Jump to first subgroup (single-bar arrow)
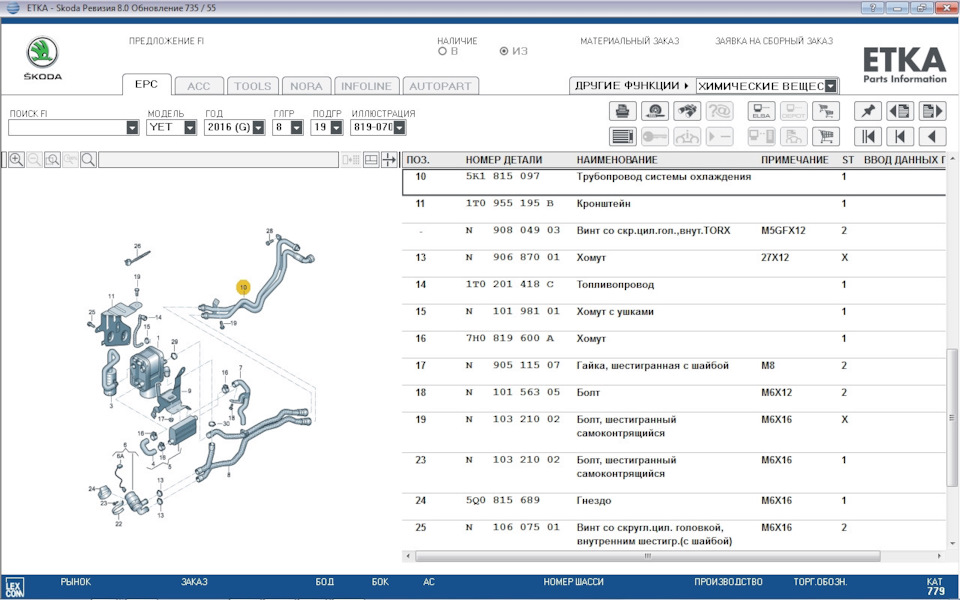 point(900,137)
